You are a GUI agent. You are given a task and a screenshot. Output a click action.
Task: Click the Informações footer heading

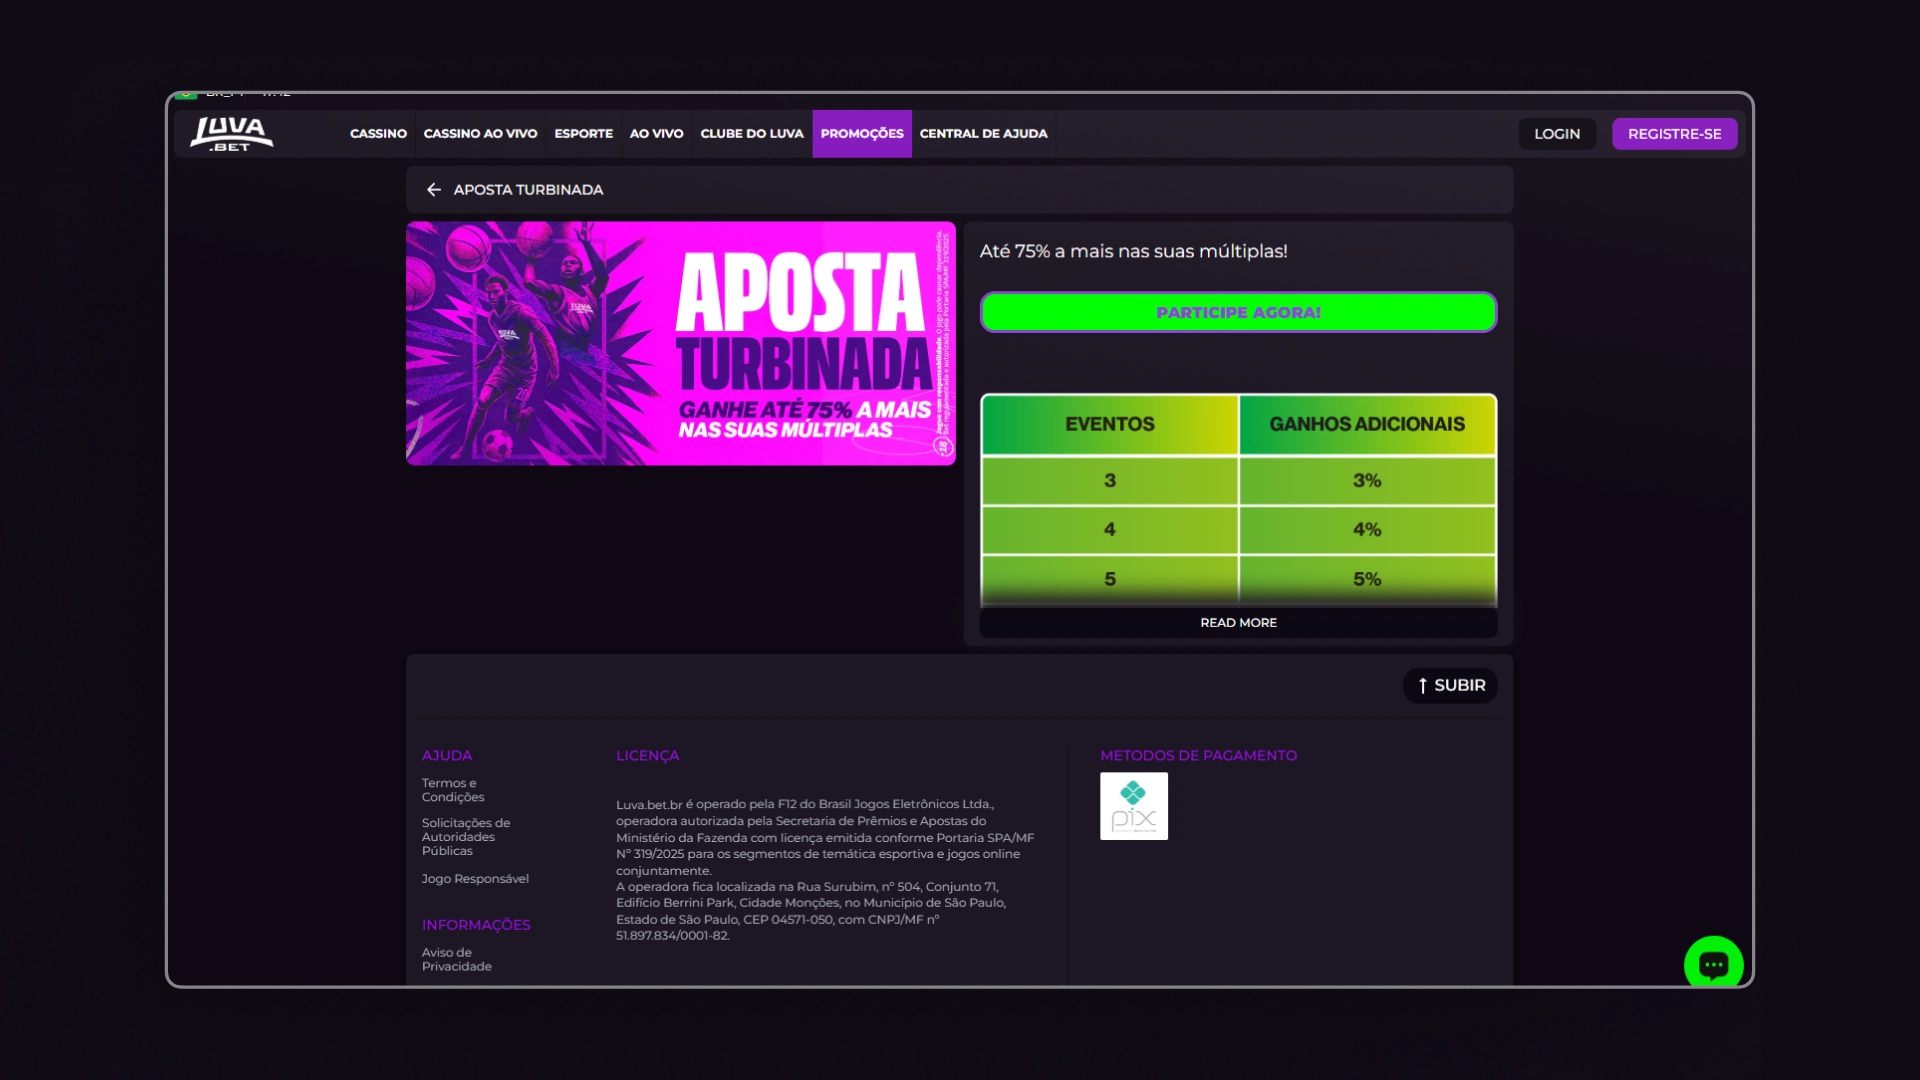[476, 925]
